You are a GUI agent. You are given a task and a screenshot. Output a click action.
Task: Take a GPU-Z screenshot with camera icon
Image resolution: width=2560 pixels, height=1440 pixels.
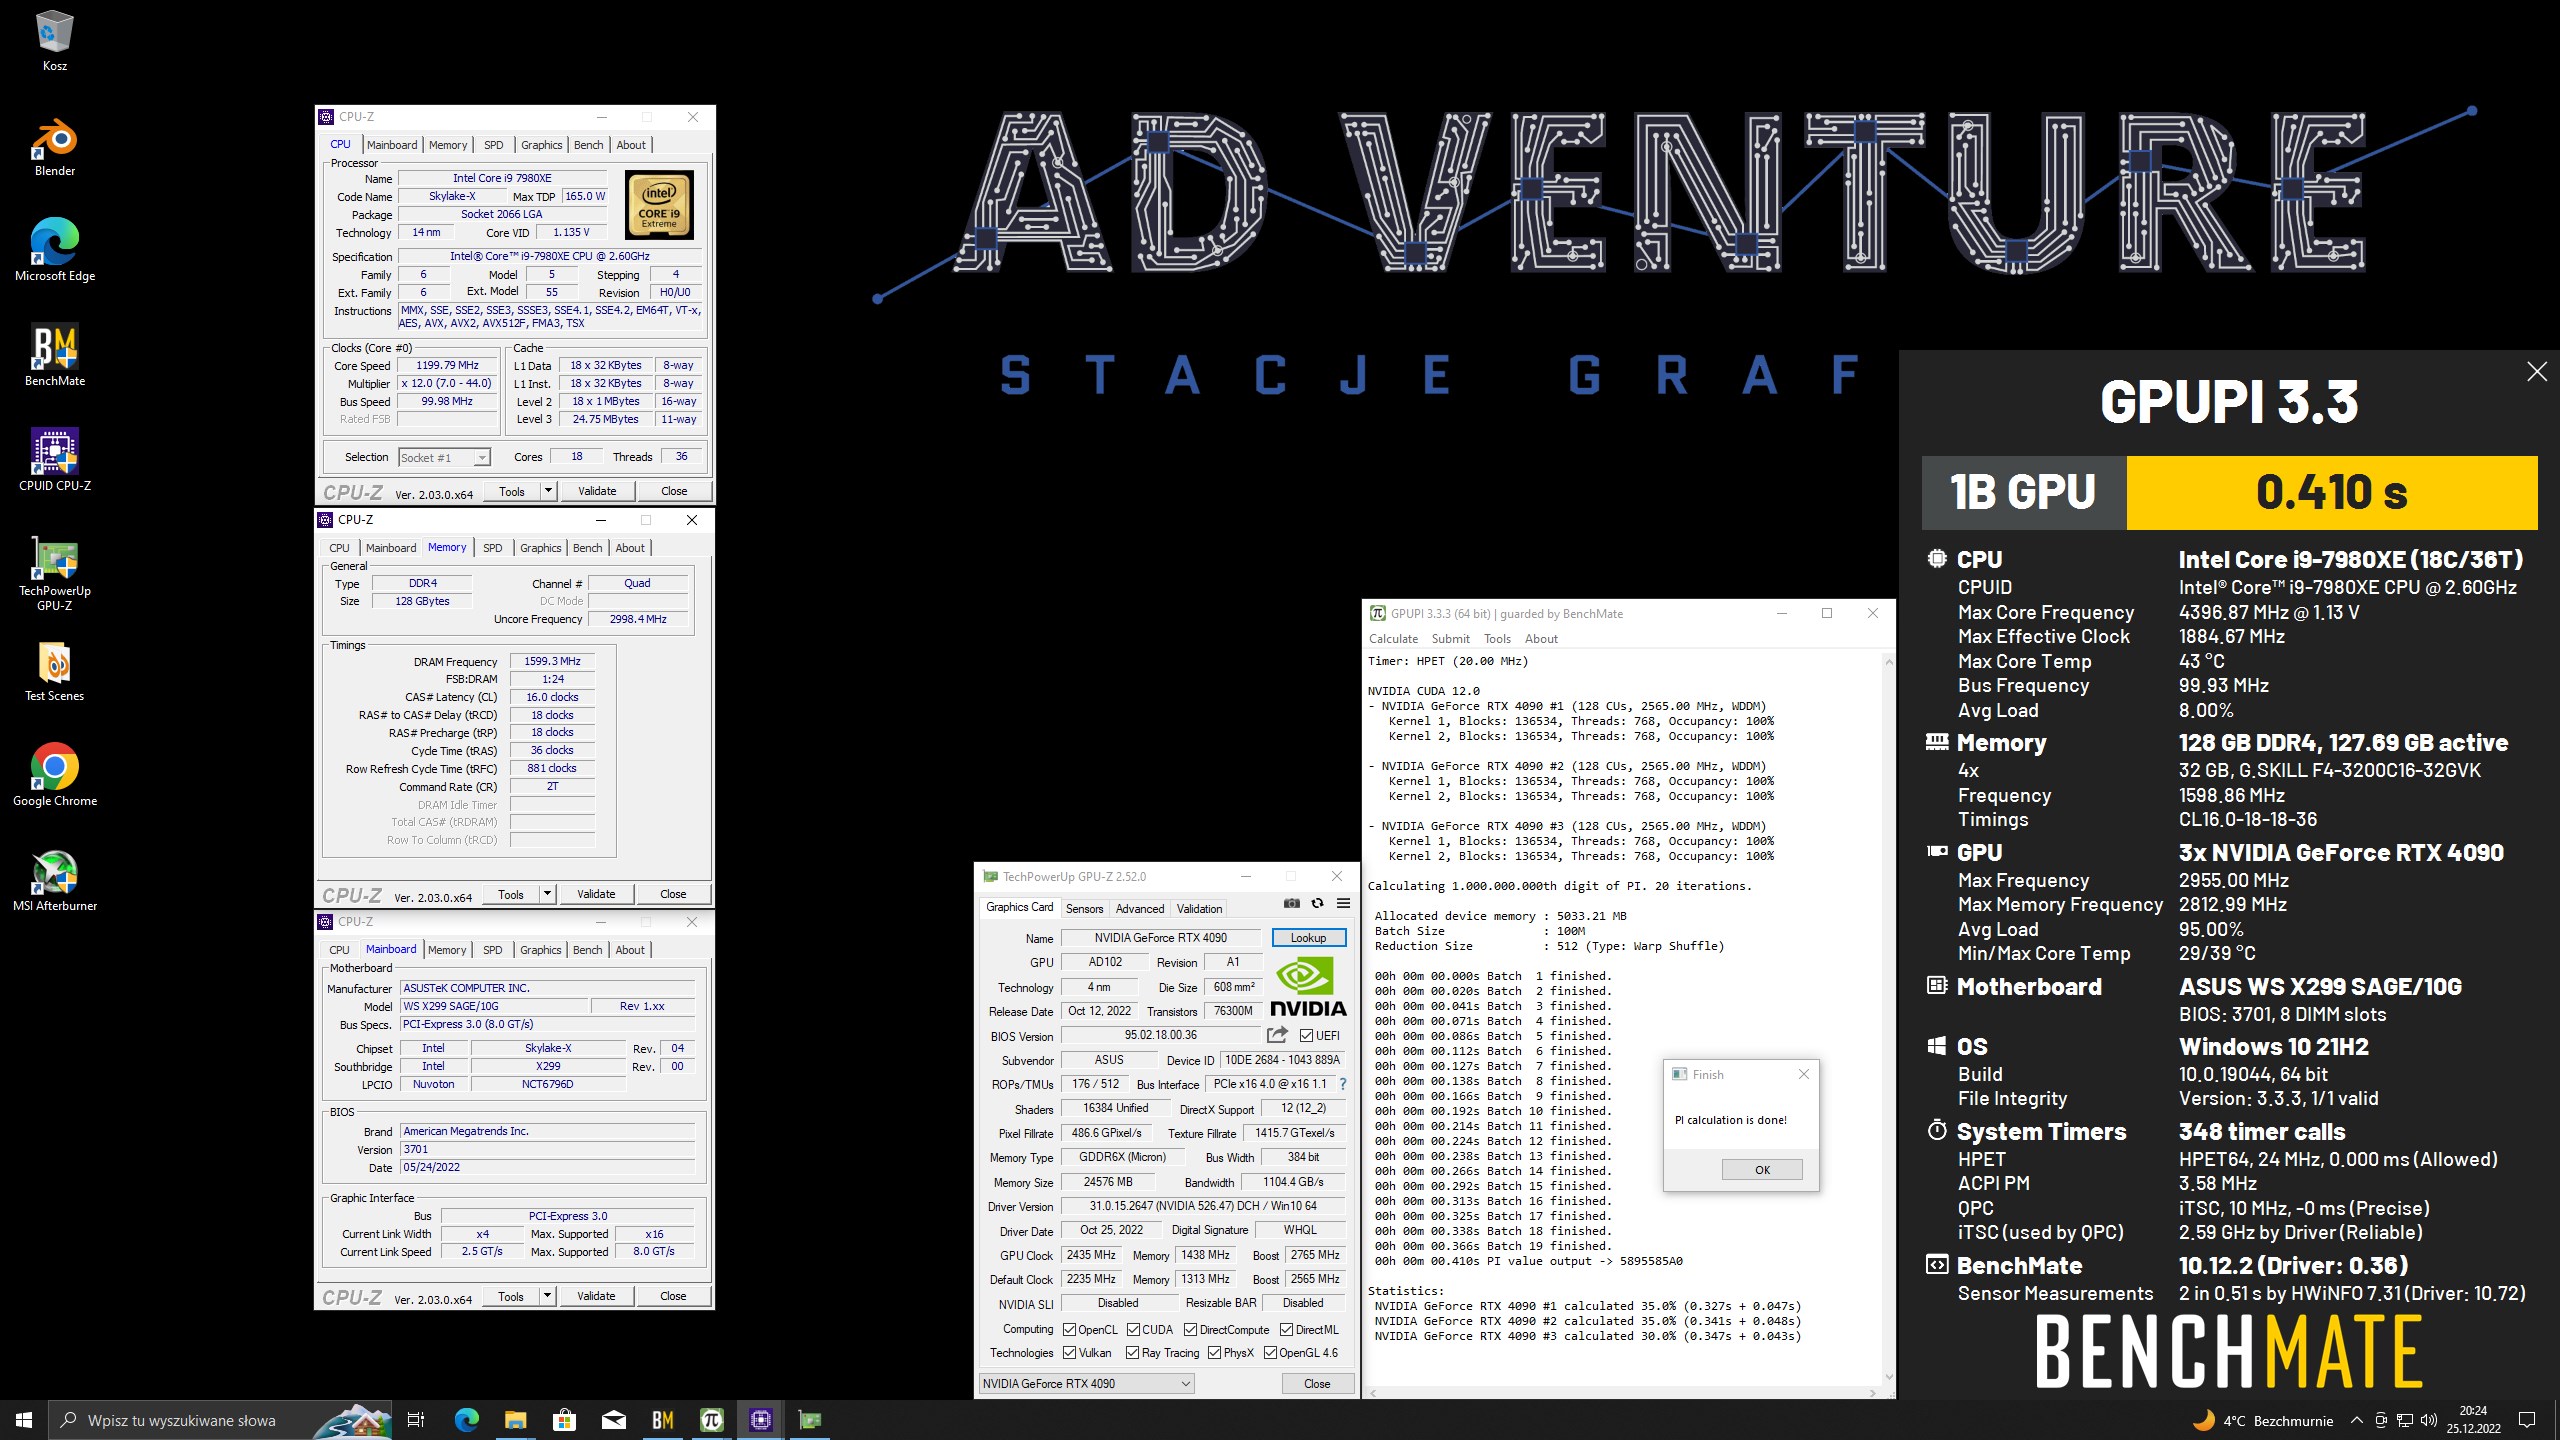coord(1292,903)
